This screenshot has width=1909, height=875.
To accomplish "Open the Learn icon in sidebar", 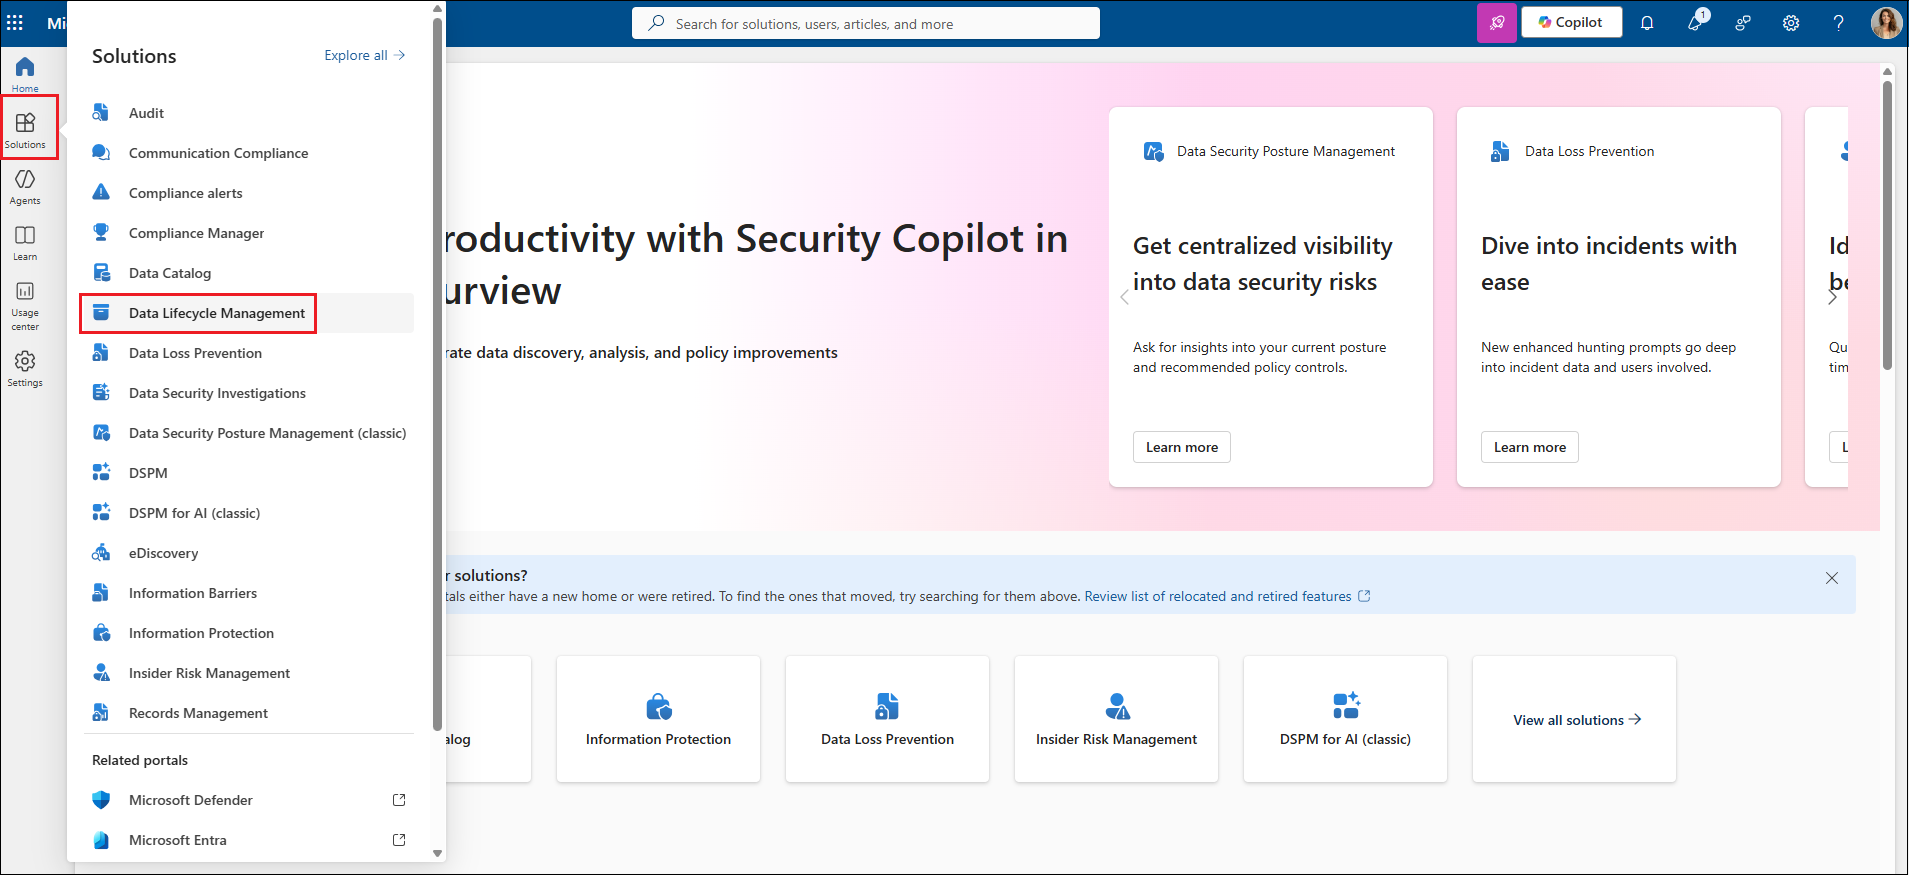I will [x=25, y=241].
